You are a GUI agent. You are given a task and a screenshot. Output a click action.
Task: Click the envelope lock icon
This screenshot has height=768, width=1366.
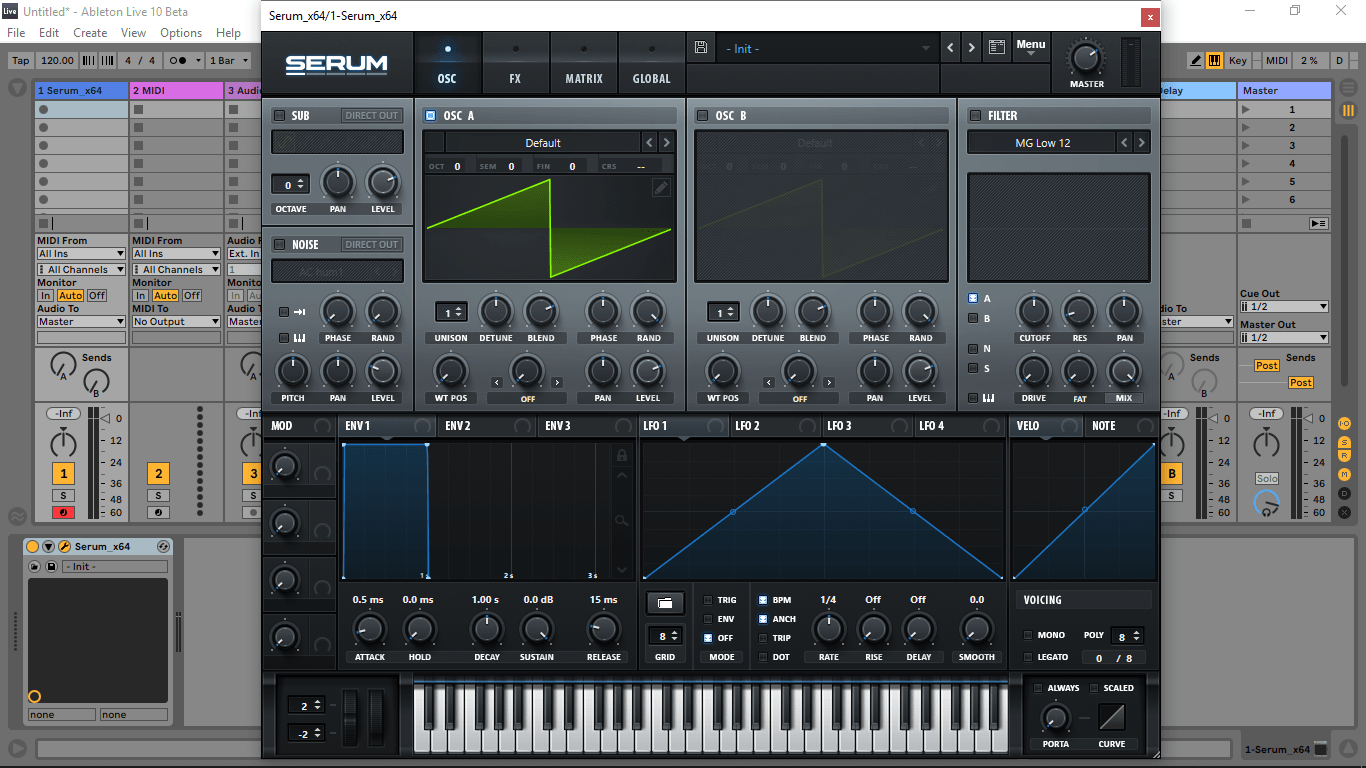coord(622,456)
